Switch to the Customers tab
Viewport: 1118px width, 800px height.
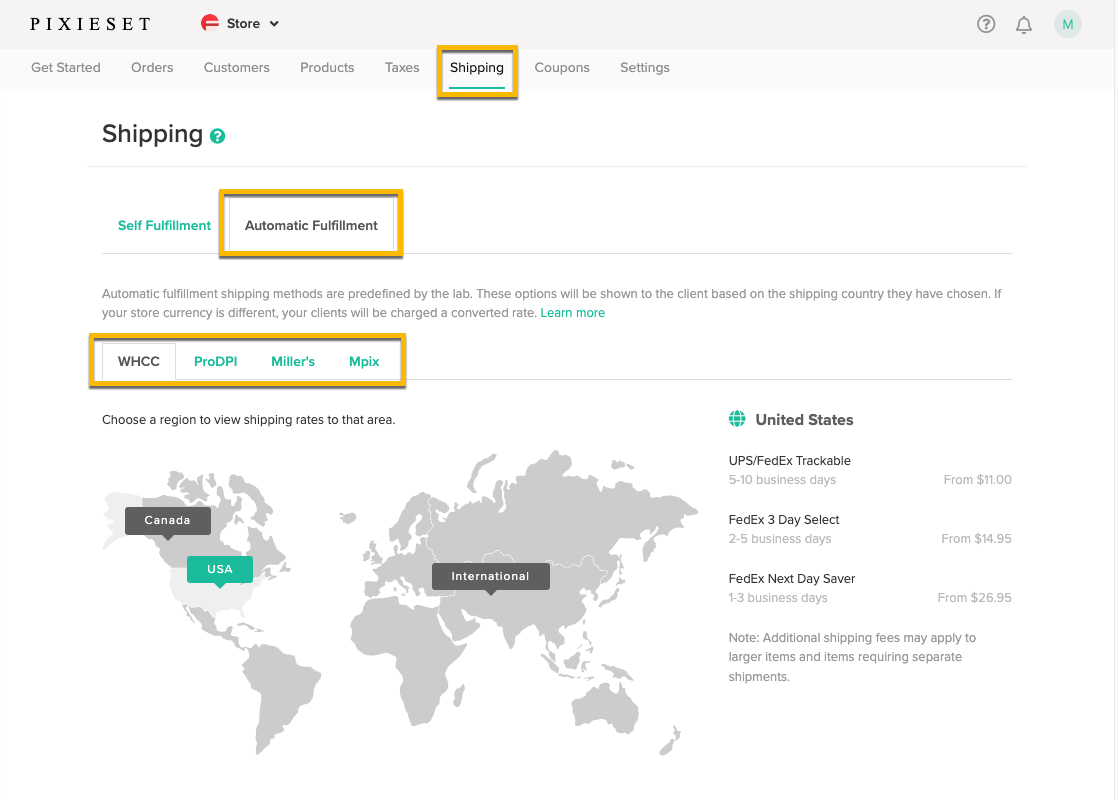pos(237,68)
